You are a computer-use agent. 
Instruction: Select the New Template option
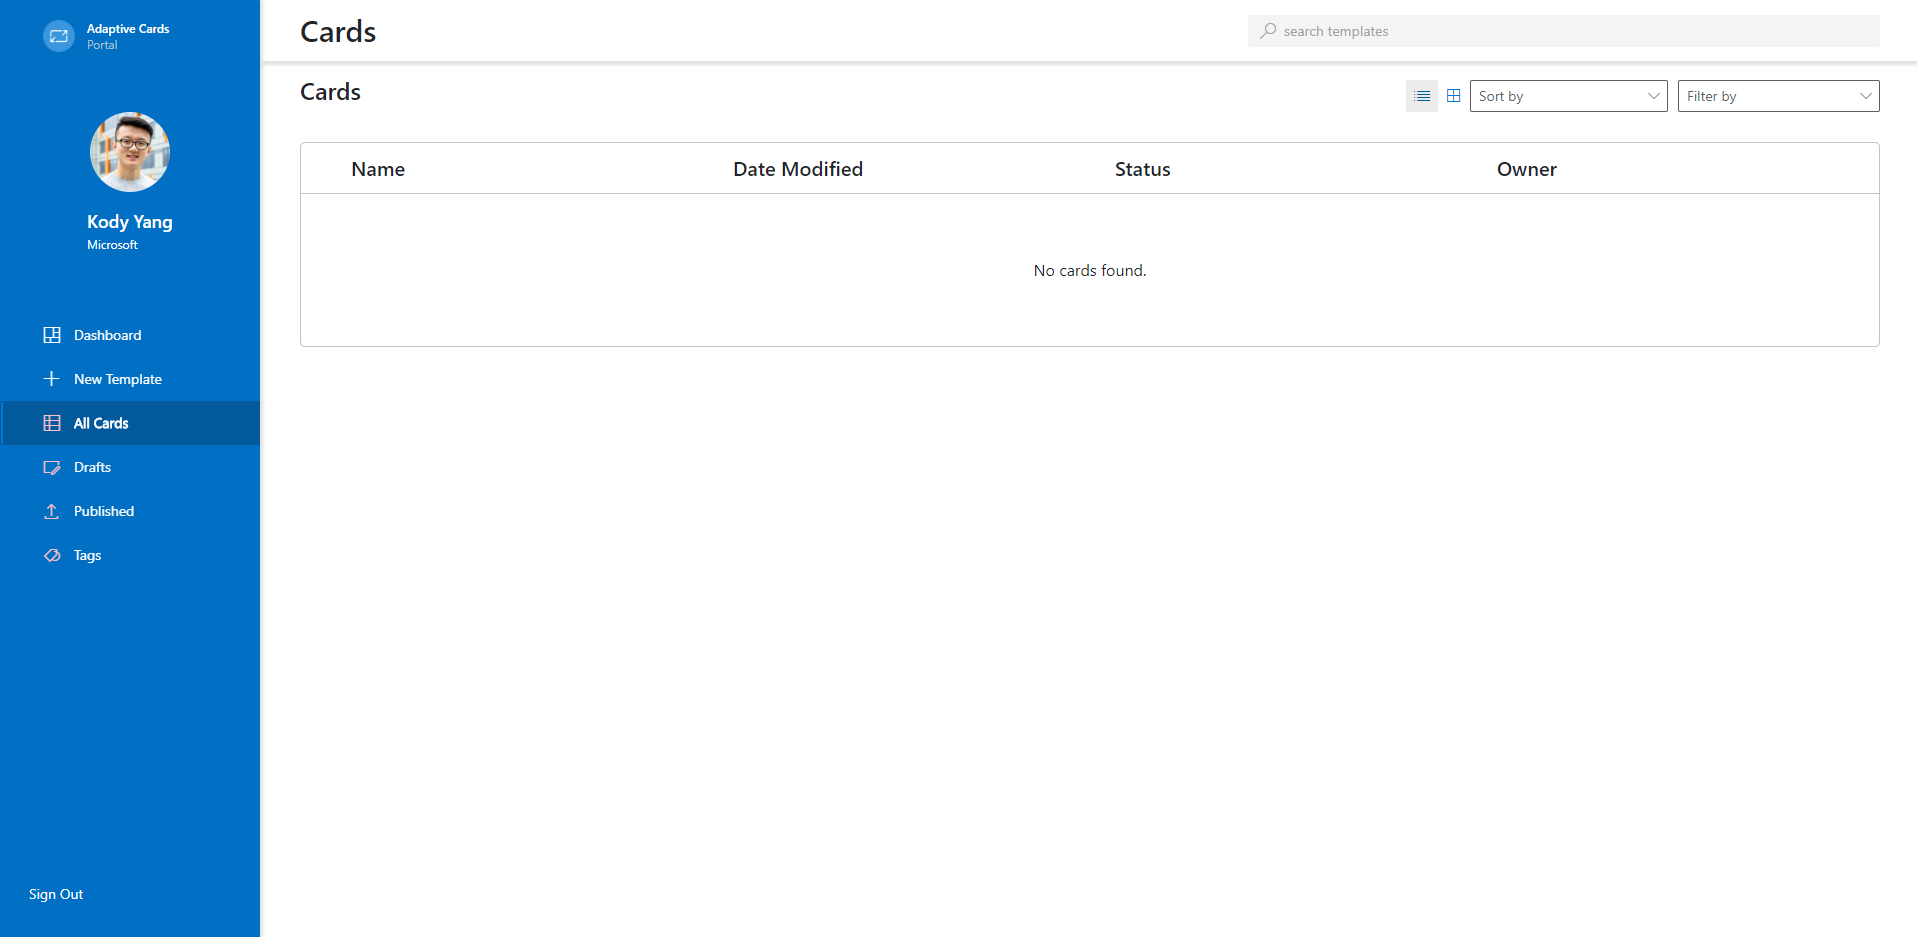point(117,379)
